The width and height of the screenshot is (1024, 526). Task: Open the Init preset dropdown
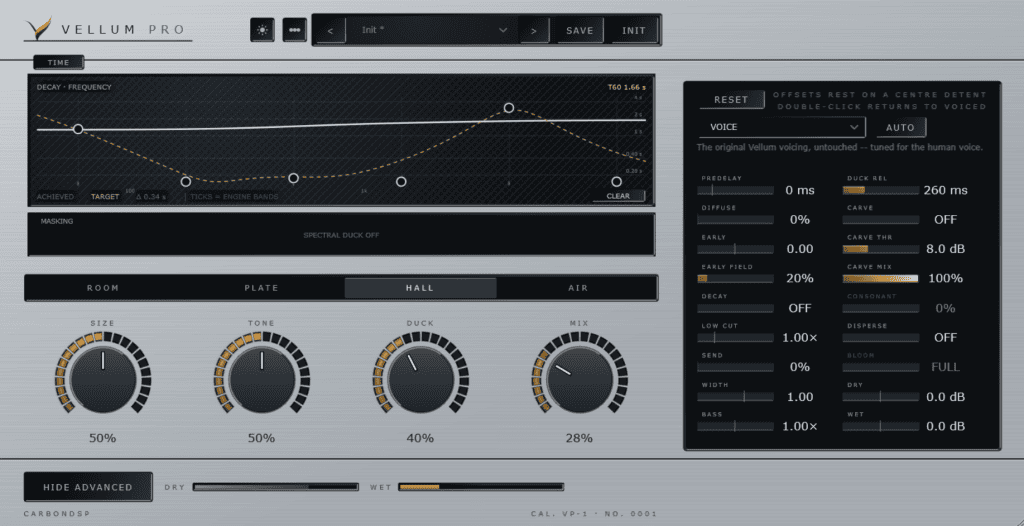[432, 30]
